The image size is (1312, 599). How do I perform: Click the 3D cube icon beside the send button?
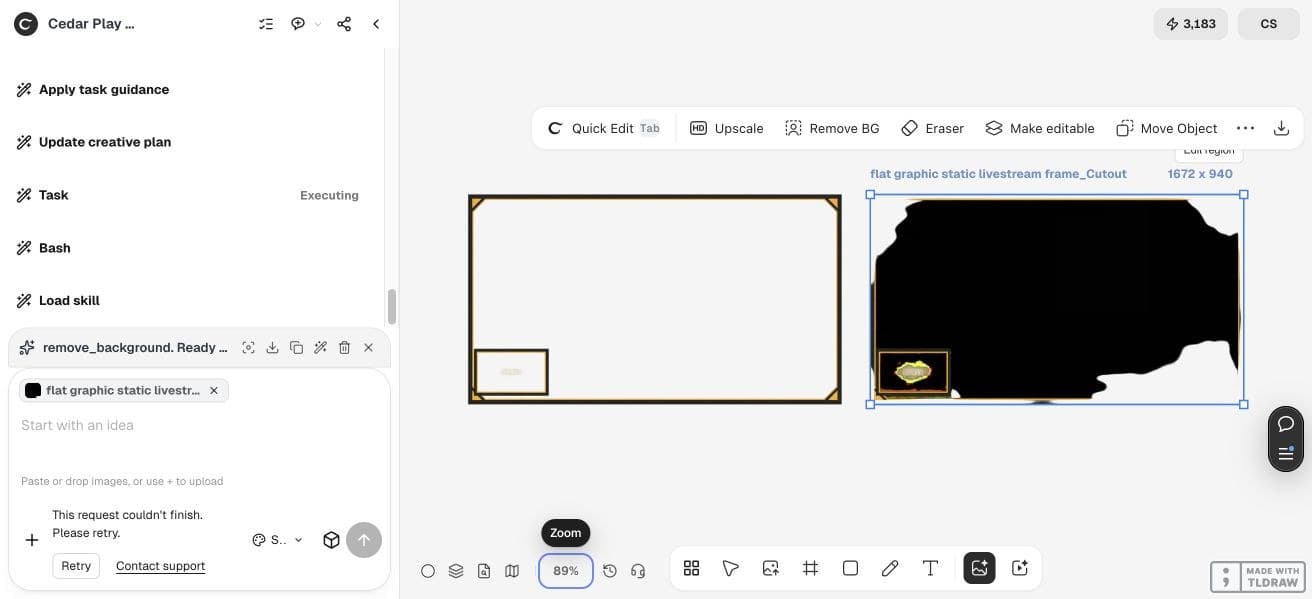(x=332, y=540)
